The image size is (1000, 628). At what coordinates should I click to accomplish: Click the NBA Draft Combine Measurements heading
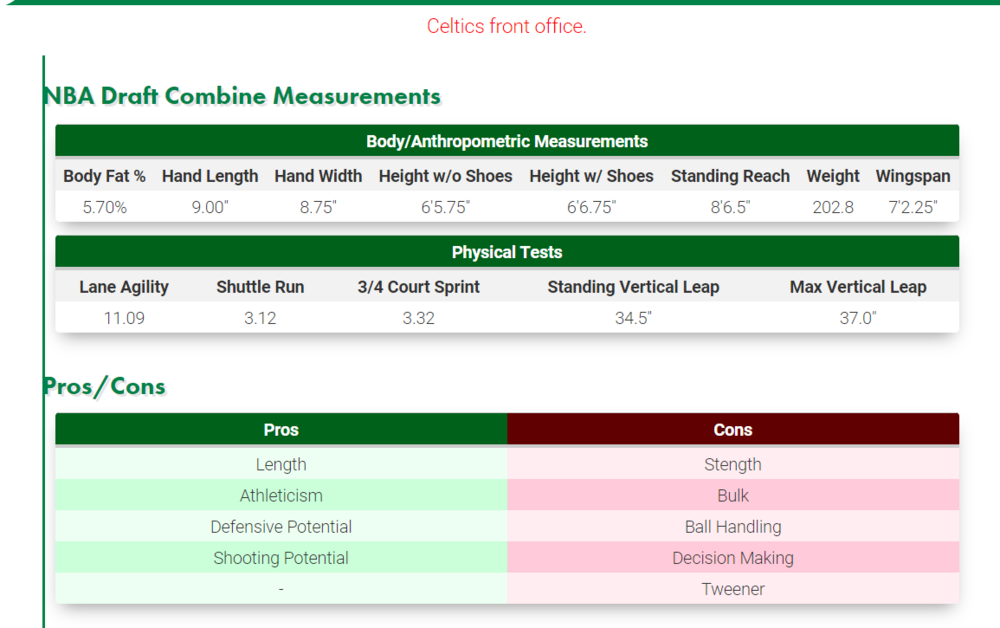tap(242, 96)
